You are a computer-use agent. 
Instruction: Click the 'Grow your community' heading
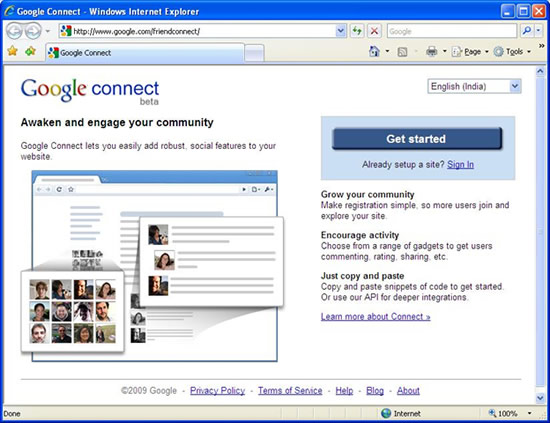pyautogui.click(x=367, y=194)
